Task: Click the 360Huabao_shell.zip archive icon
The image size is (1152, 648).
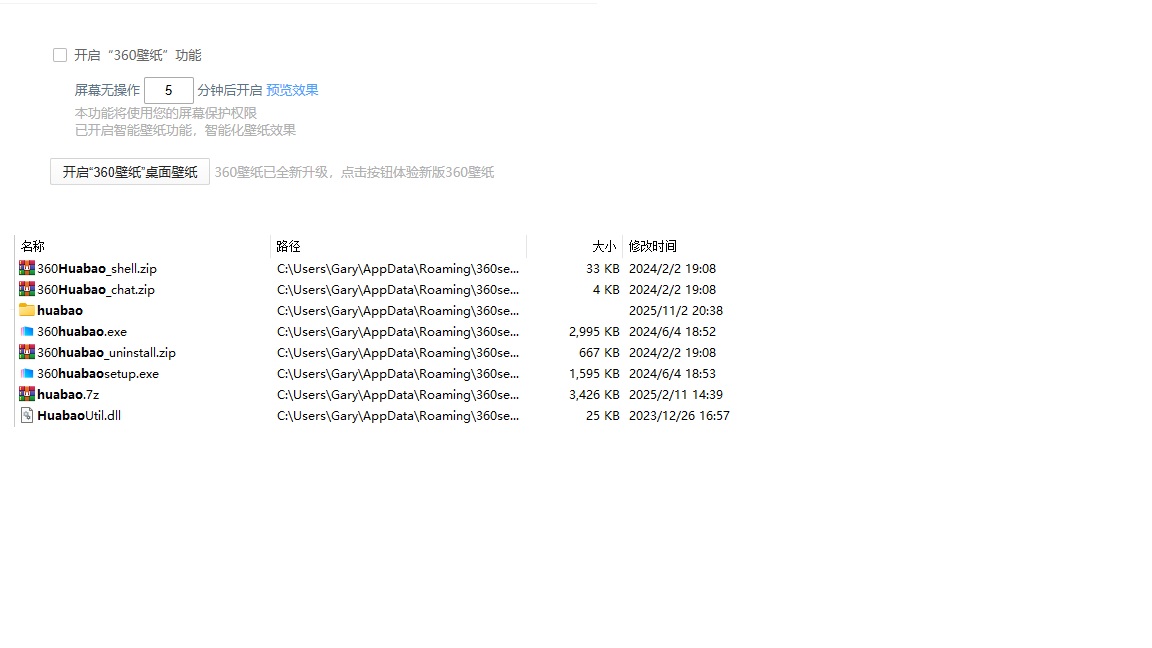Action: [x=27, y=268]
